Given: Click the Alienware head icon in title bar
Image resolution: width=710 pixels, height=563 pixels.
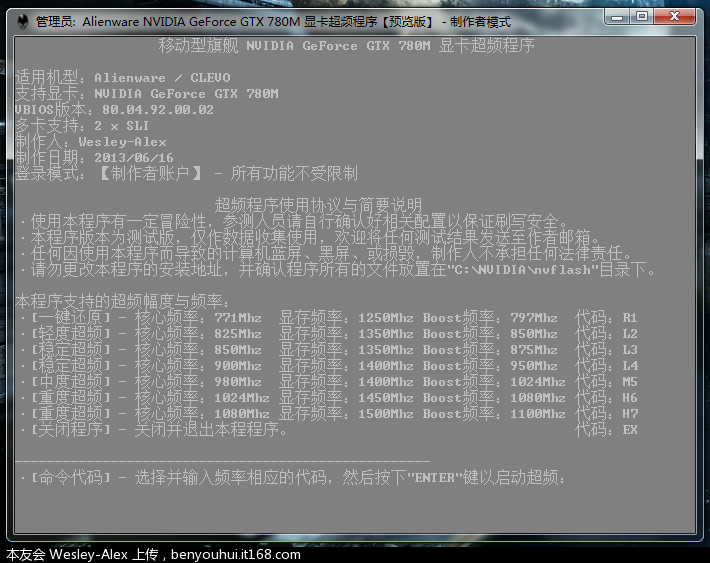Looking at the screenshot, I should coord(23,21).
